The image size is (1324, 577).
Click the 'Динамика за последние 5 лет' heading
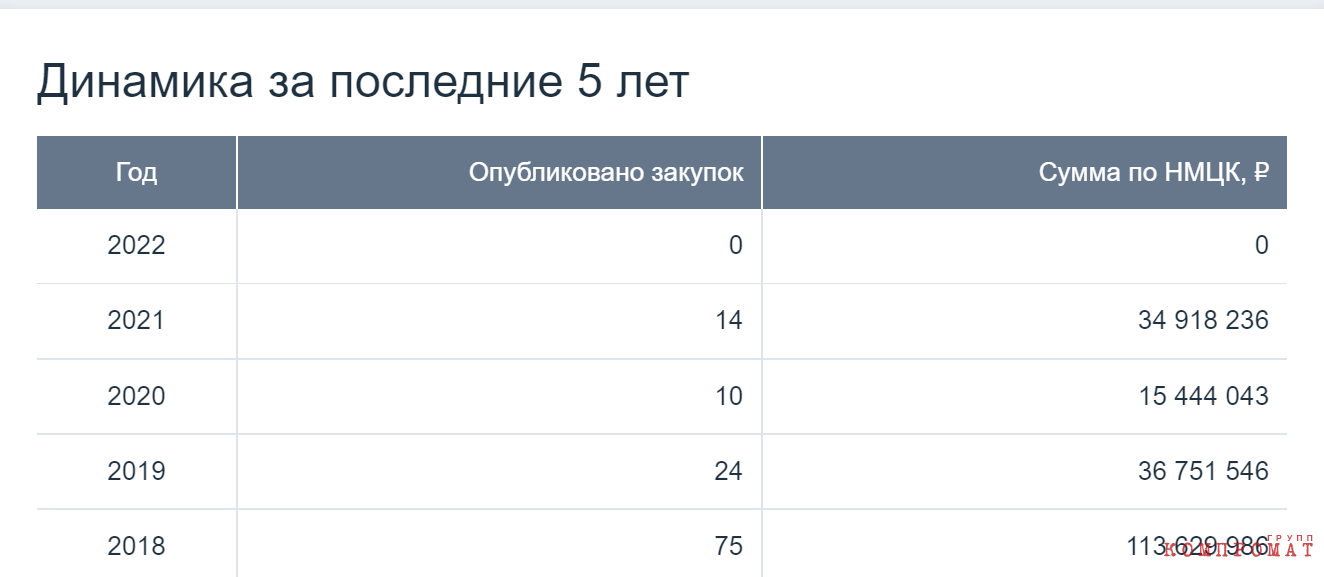pos(363,82)
